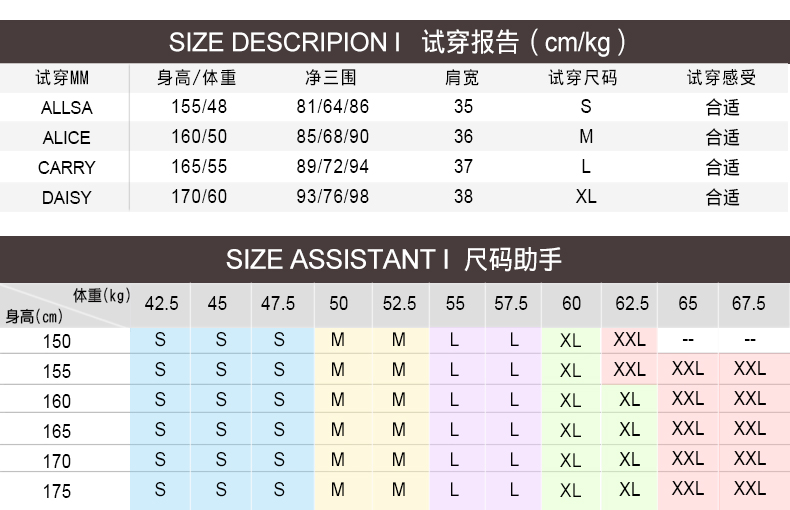Viewport: 790px width, 510px height.
Task: Click the 175 cm height row label
Action: [57, 491]
